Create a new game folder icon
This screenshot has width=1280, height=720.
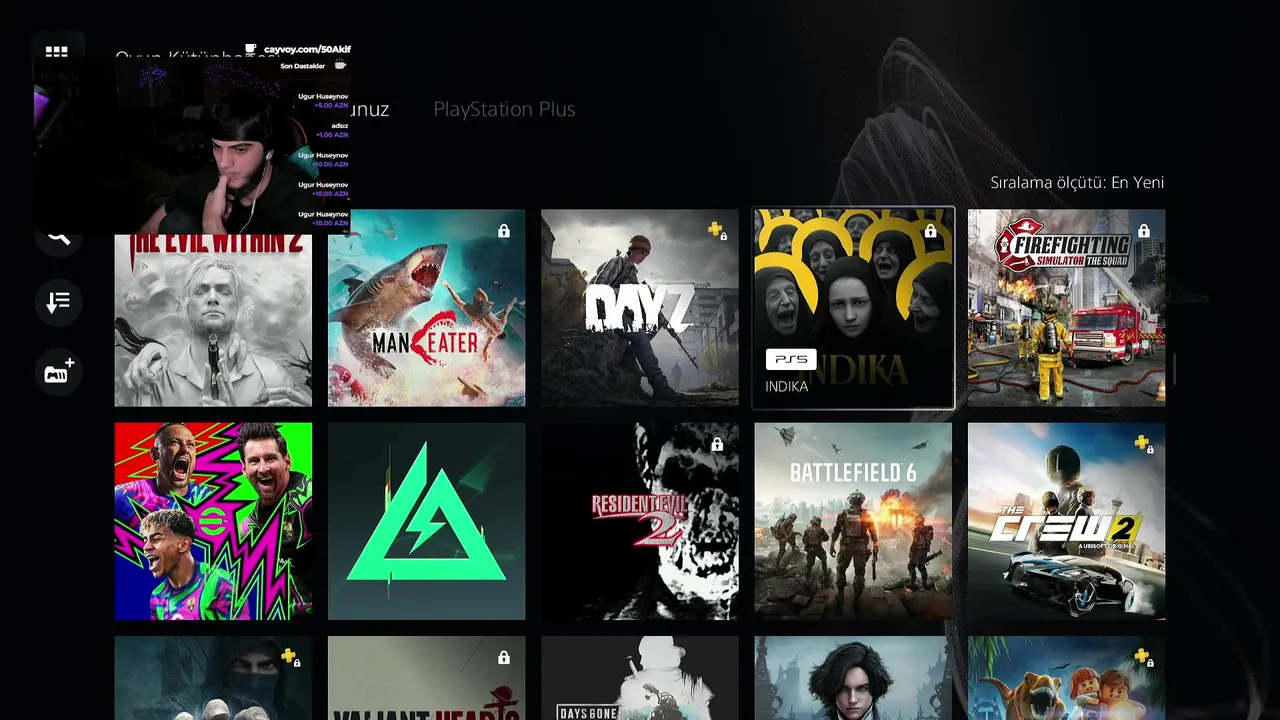coord(58,372)
